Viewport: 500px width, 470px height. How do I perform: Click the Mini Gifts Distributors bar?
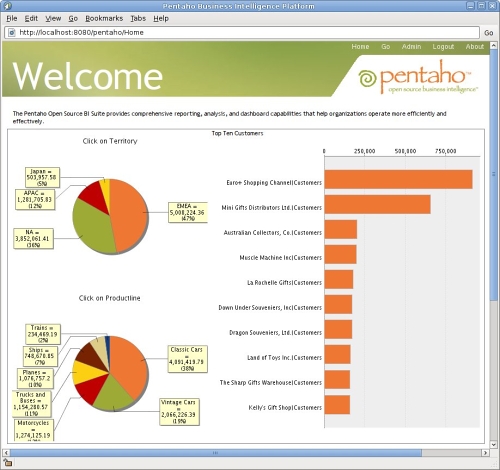pyautogui.click(x=377, y=204)
